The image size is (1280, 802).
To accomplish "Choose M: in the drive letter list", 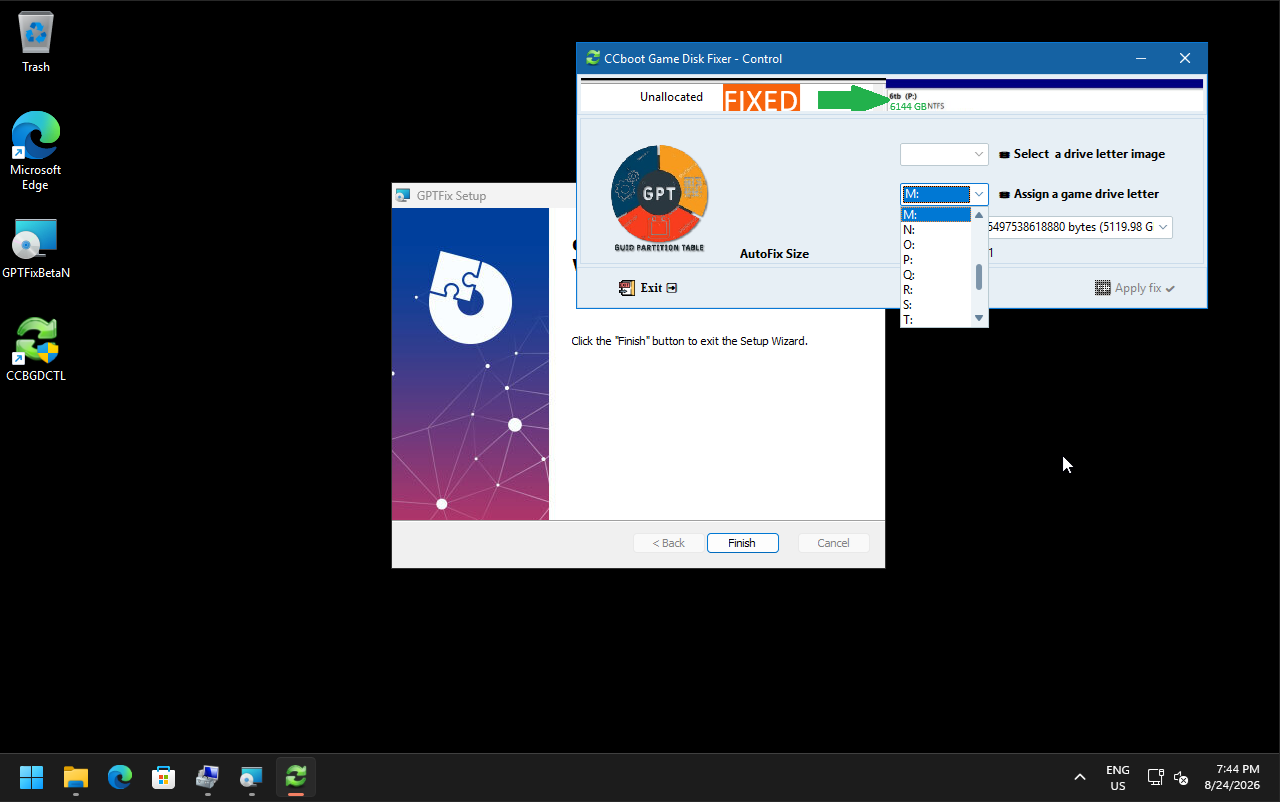I will click(x=936, y=214).
